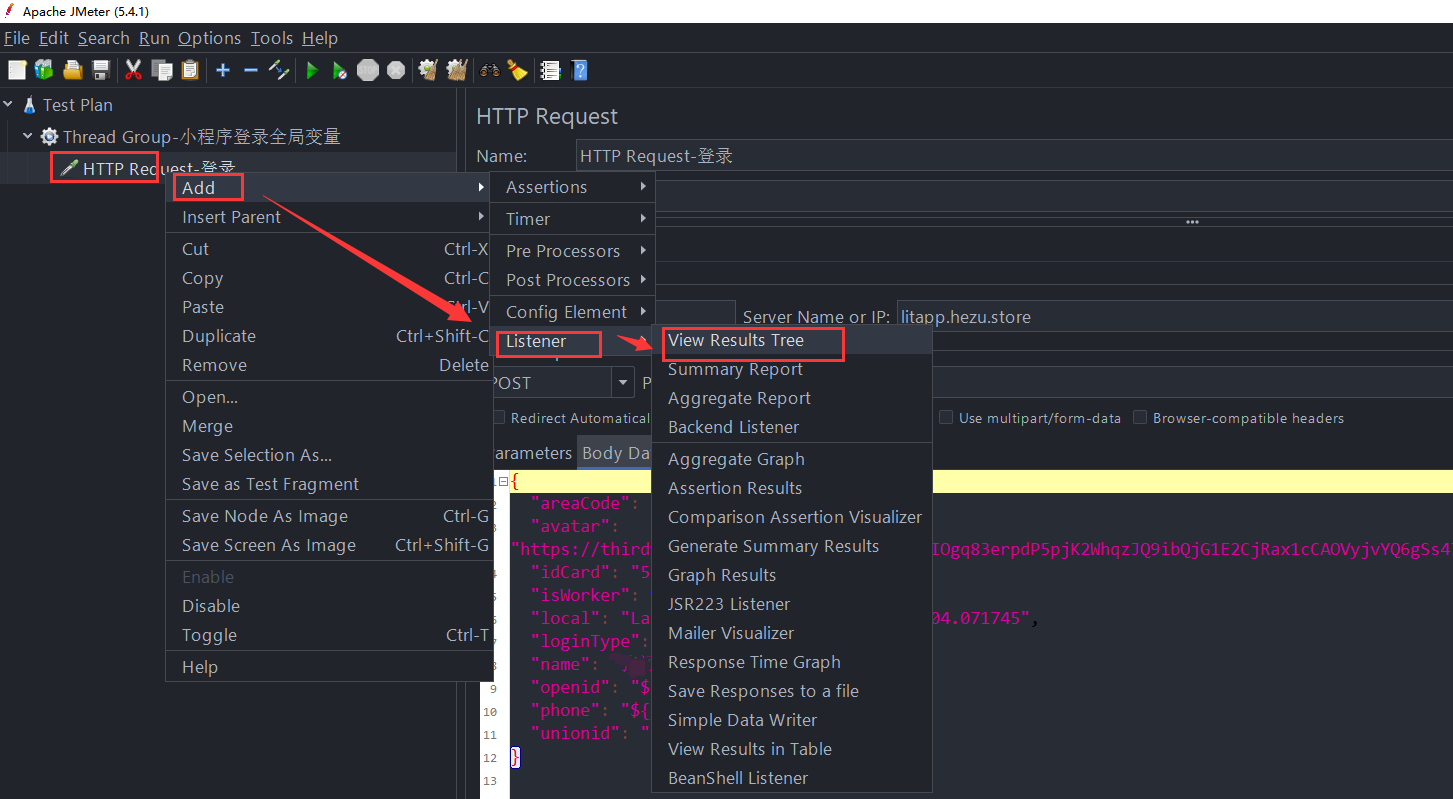This screenshot has width=1453, height=799.
Task: Collapse the Test Plan tree node
Action: pos(8,104)
